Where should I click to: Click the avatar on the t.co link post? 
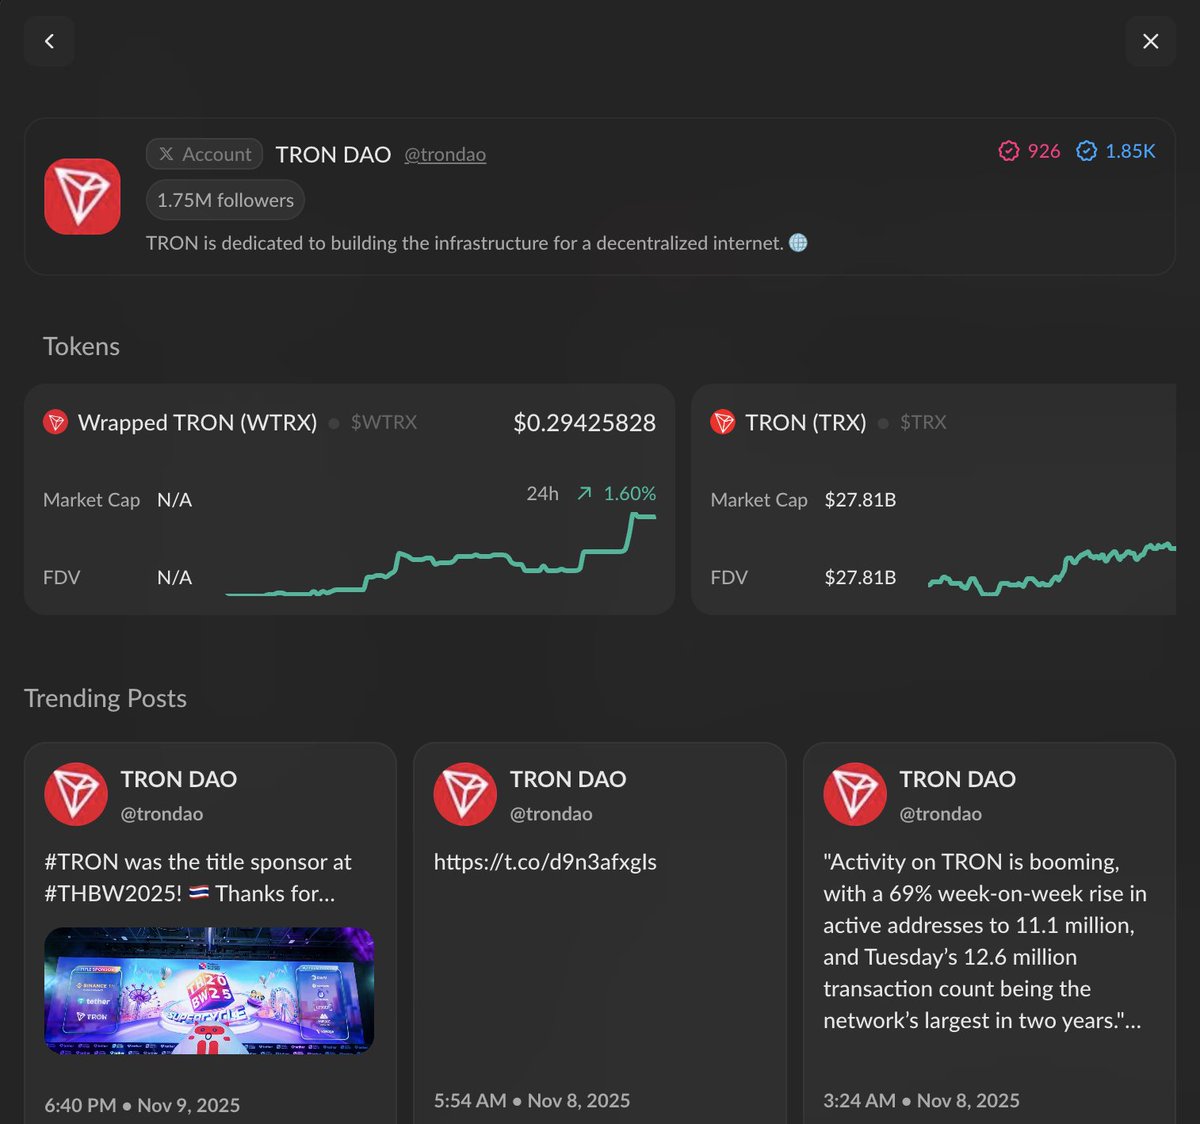465,794
